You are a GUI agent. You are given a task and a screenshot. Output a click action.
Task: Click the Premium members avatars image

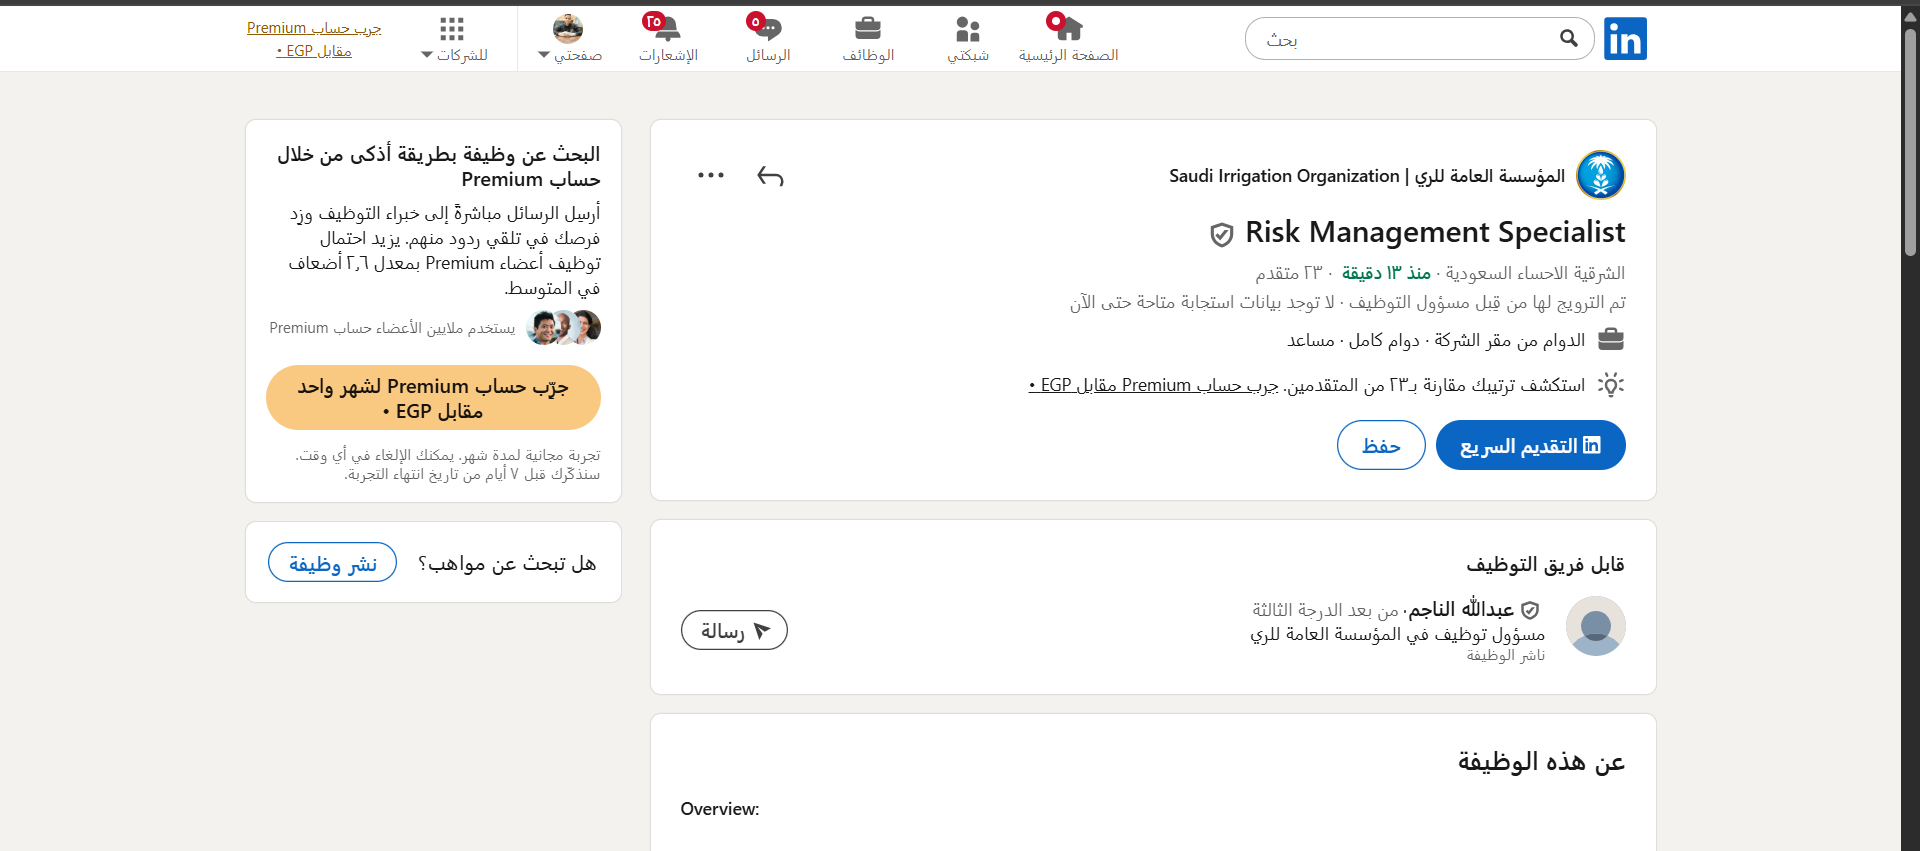(564, 327)
